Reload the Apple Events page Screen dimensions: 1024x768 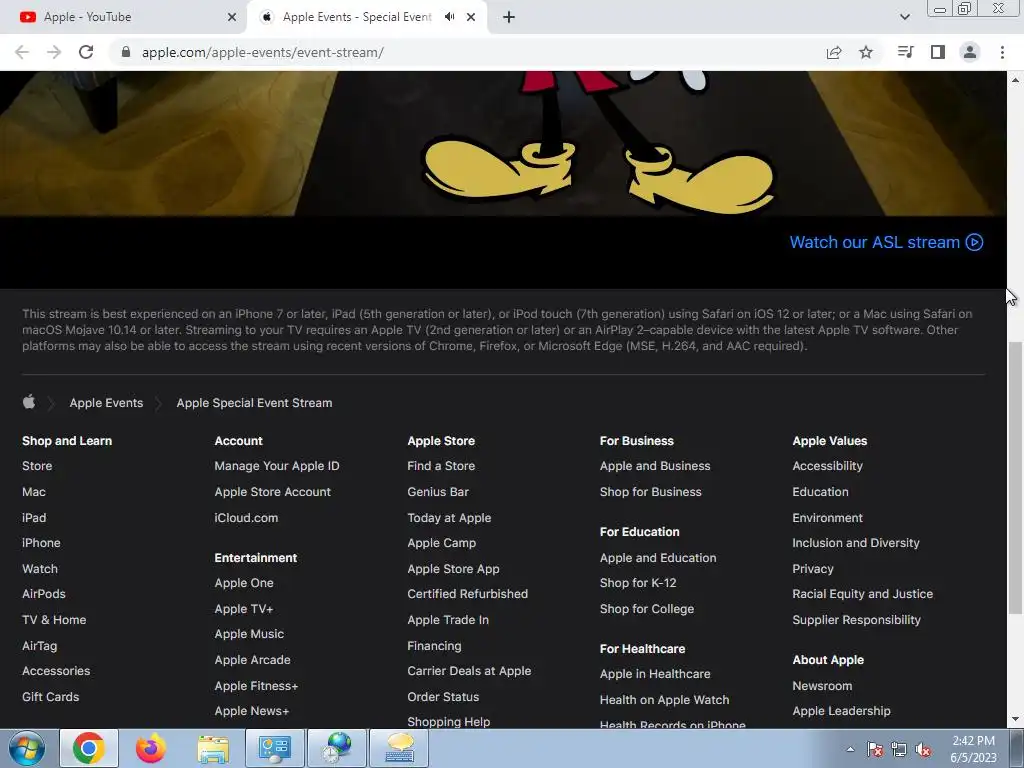pos(86,52)
